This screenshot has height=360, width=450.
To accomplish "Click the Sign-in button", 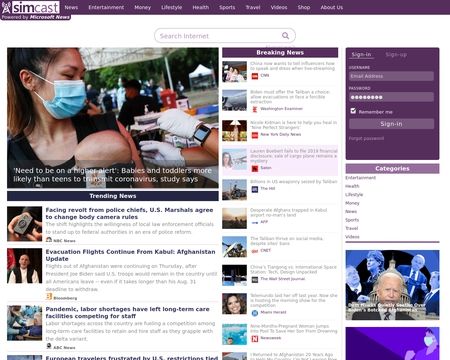I will (391, 124).
